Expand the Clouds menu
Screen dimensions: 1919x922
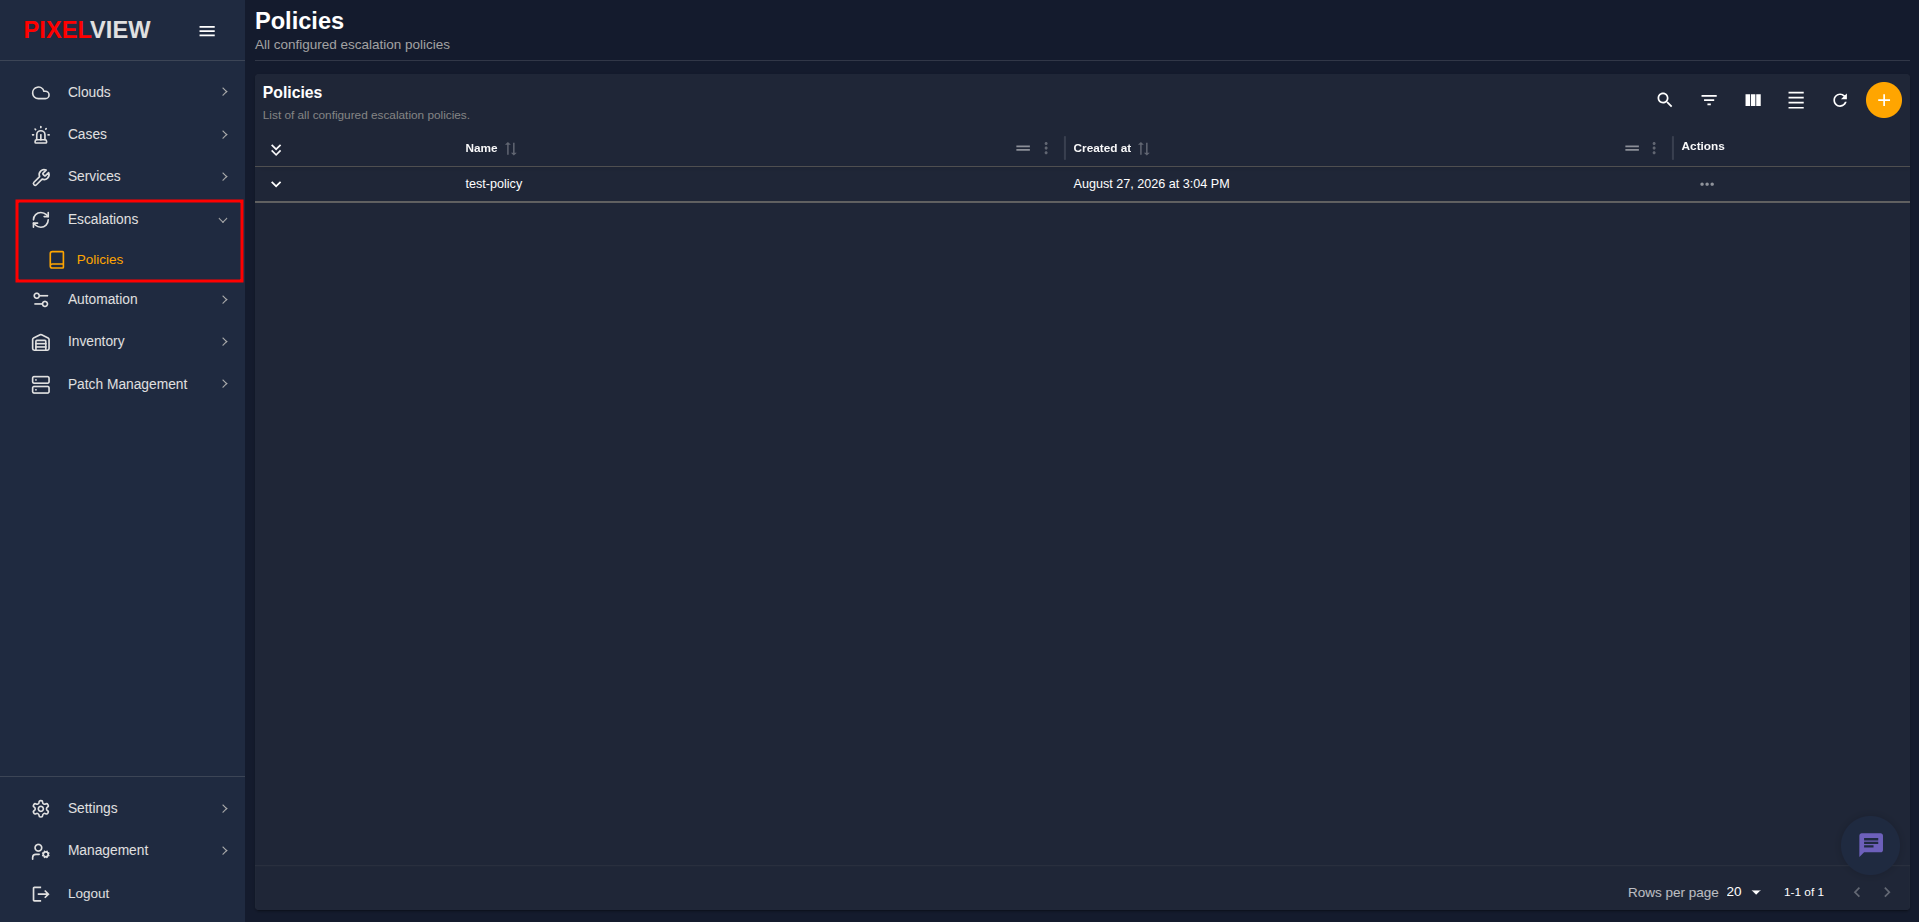[130, 92]
